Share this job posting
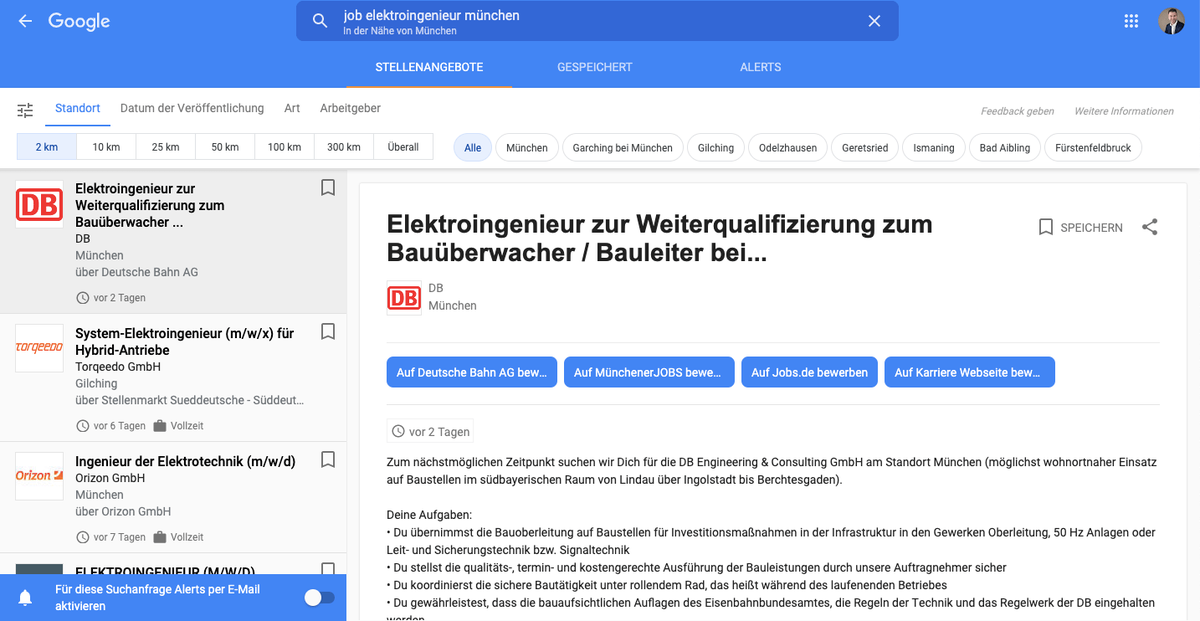Image resolution: width=1200 pixels, height=621 pixels. pyautogui.click(x=1150, y=227)
